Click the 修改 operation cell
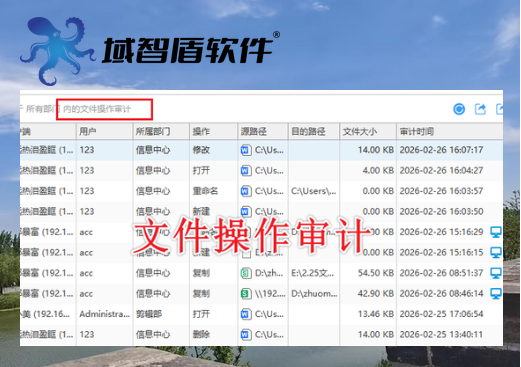The height and width of the screenshot is (367, 521). pyautogui.click(x=201, y=150)
